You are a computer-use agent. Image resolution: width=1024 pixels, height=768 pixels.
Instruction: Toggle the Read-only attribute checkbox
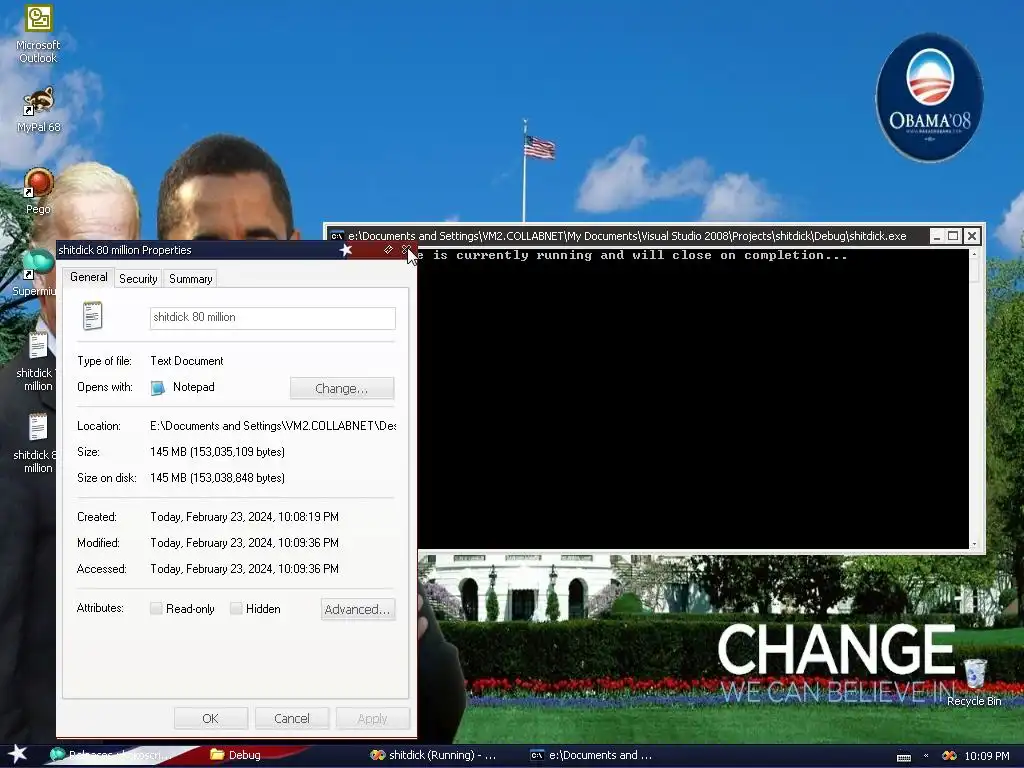[156, 609]
